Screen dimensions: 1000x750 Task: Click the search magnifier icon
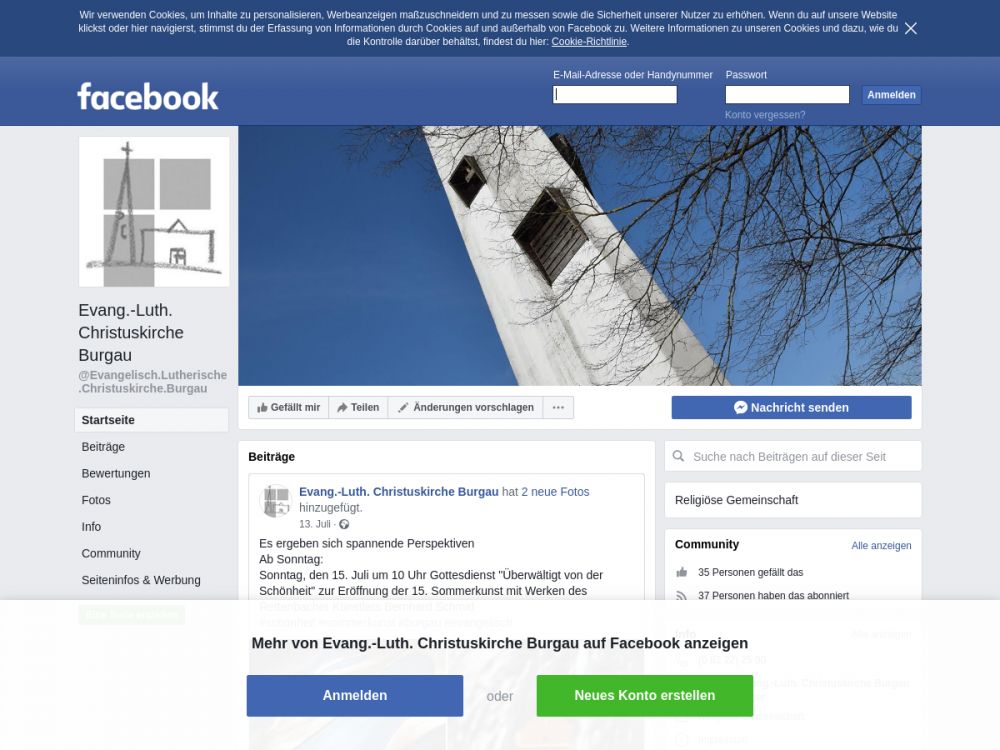point(679,456)
